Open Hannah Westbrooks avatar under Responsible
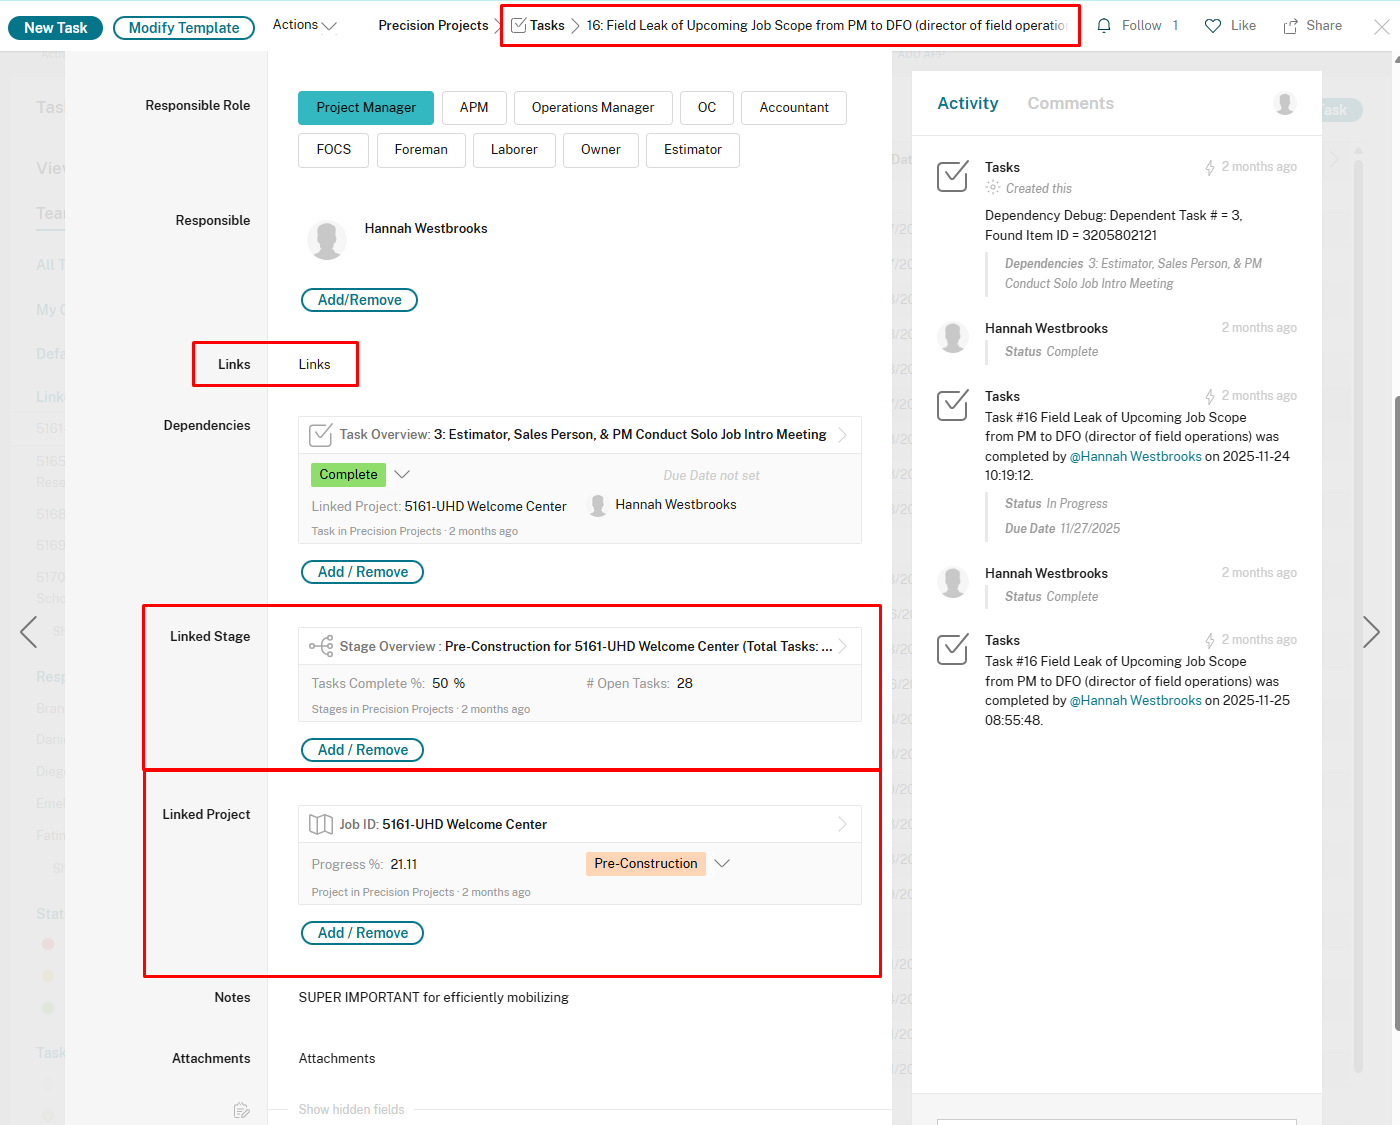 point(327,240)
